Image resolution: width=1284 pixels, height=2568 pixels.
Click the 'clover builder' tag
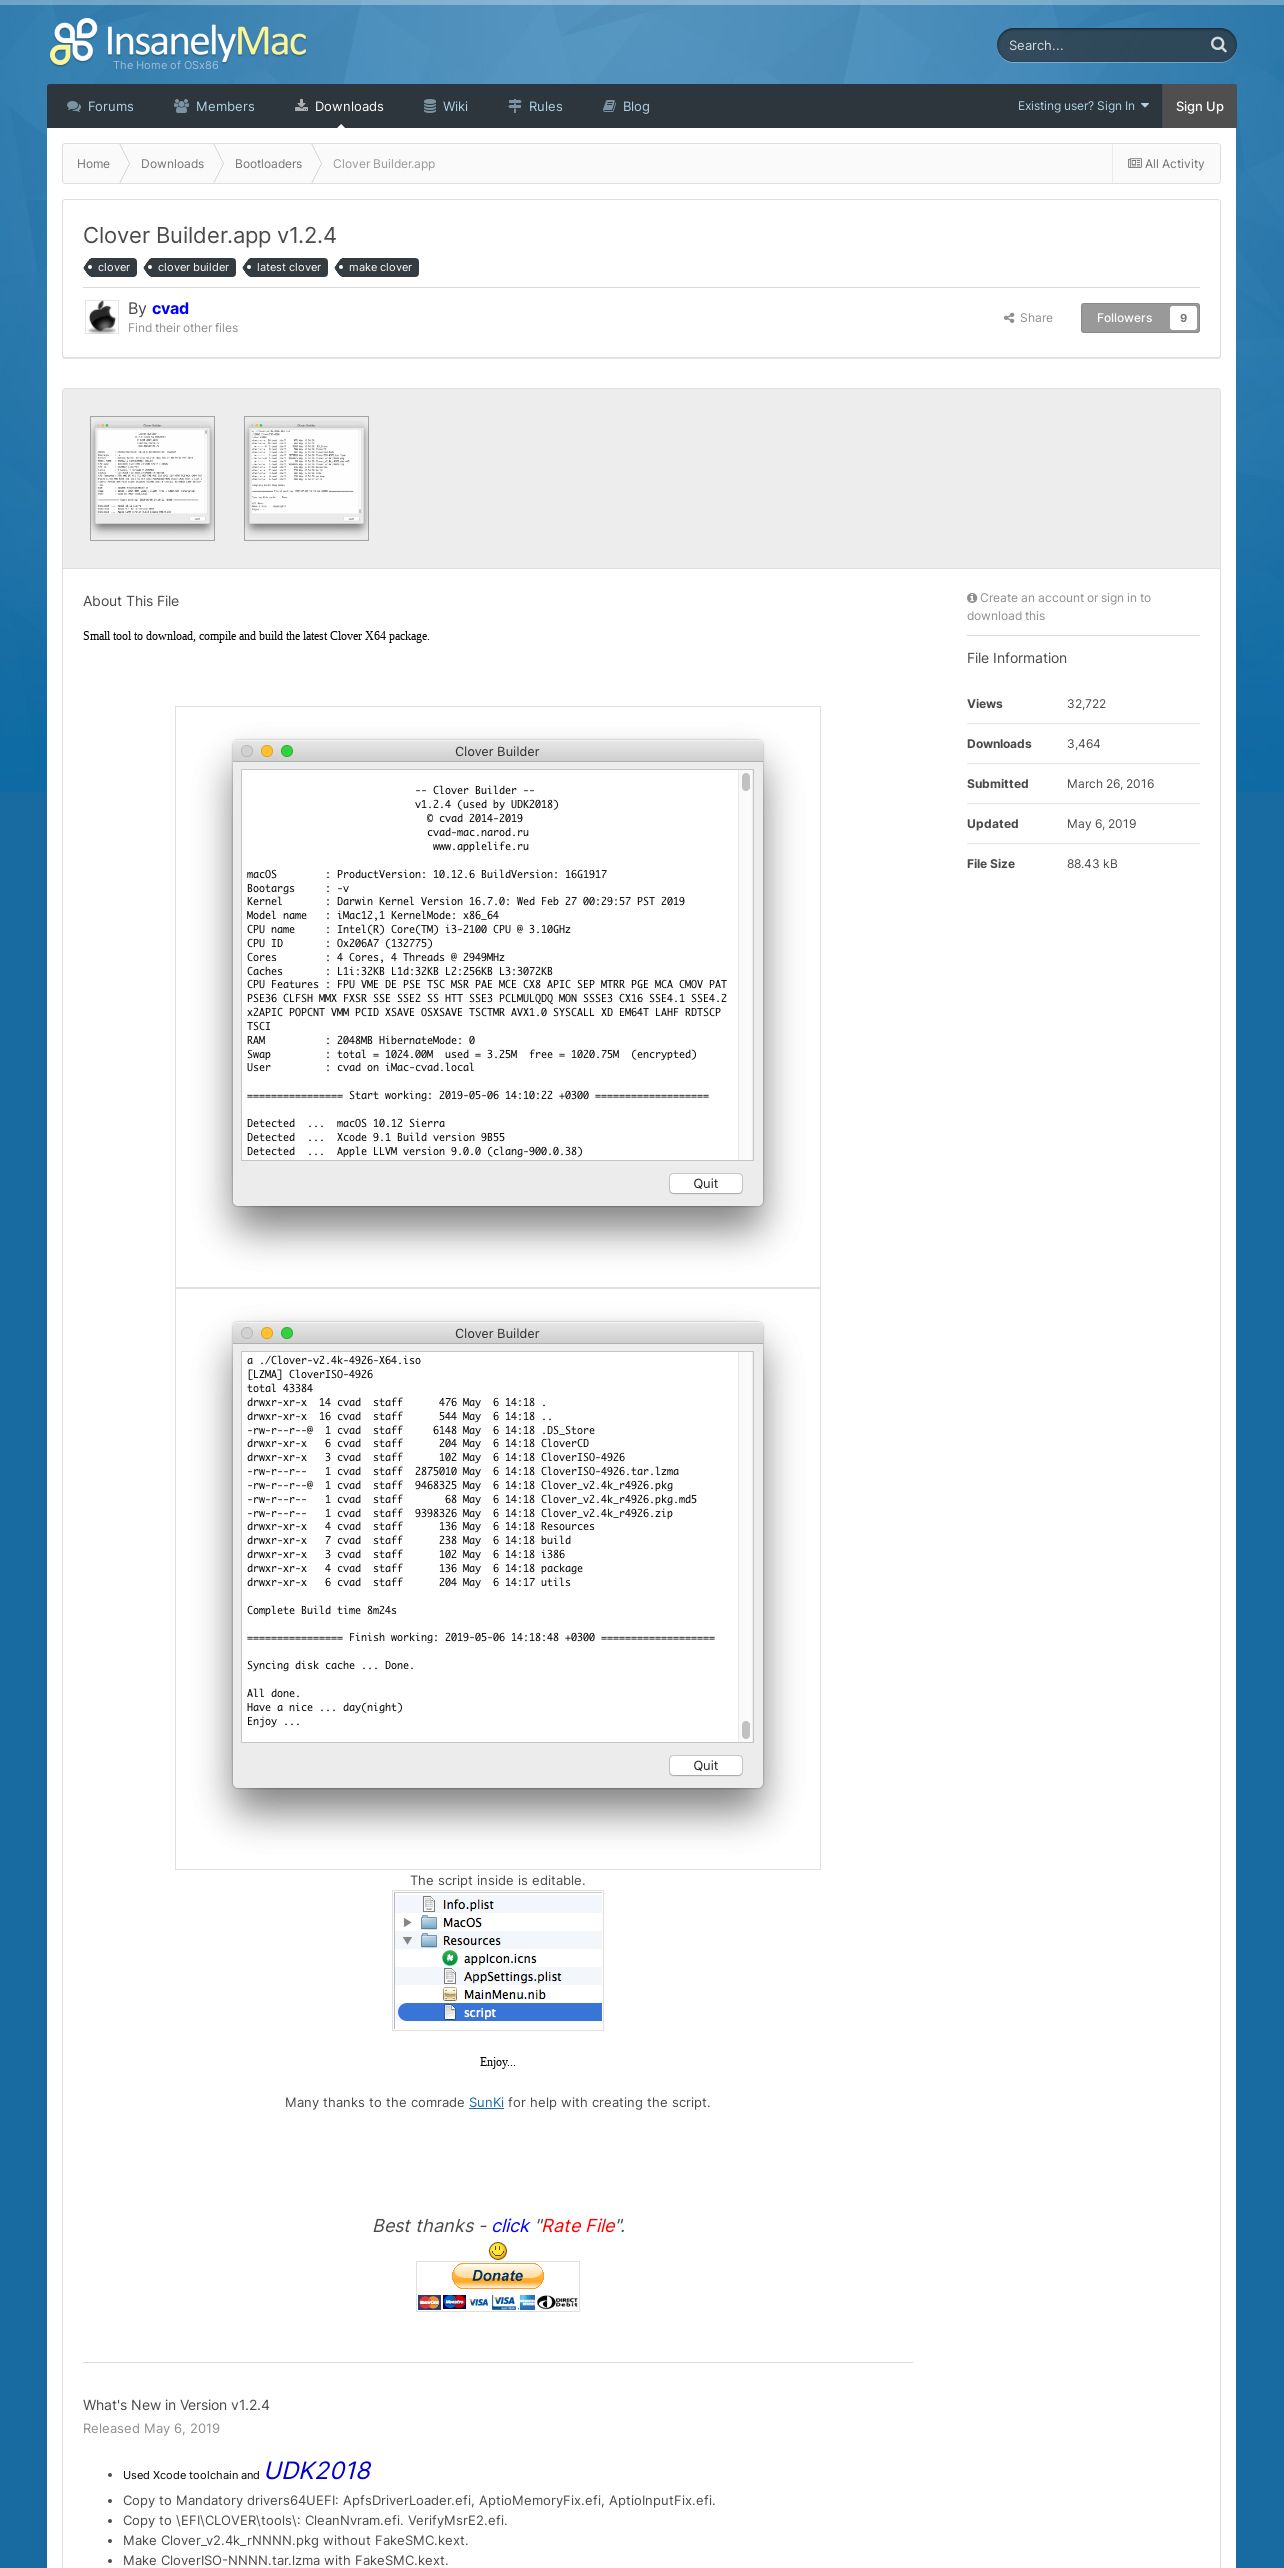click(191, 267)
